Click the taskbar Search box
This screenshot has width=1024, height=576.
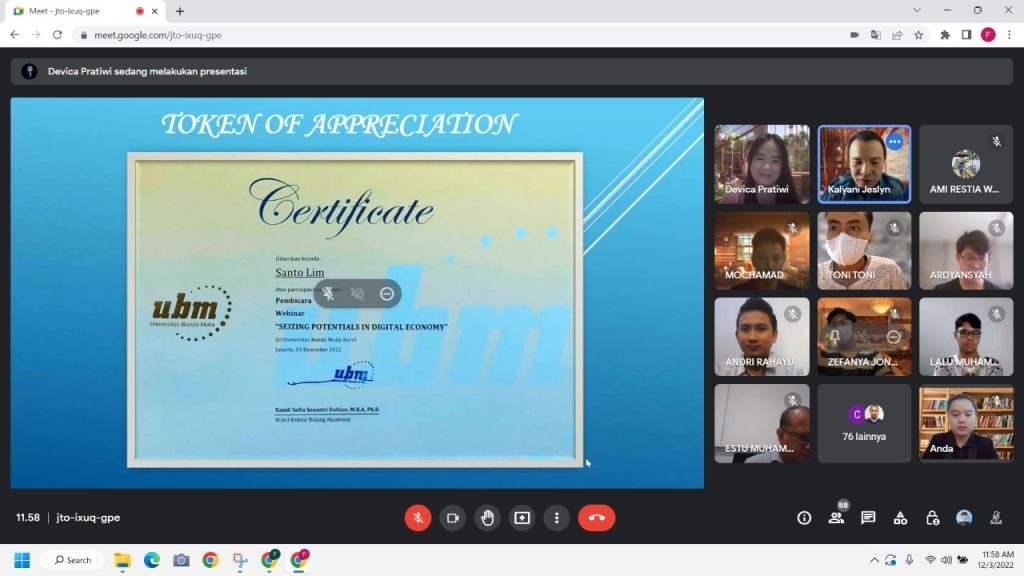tap(72, 560)
